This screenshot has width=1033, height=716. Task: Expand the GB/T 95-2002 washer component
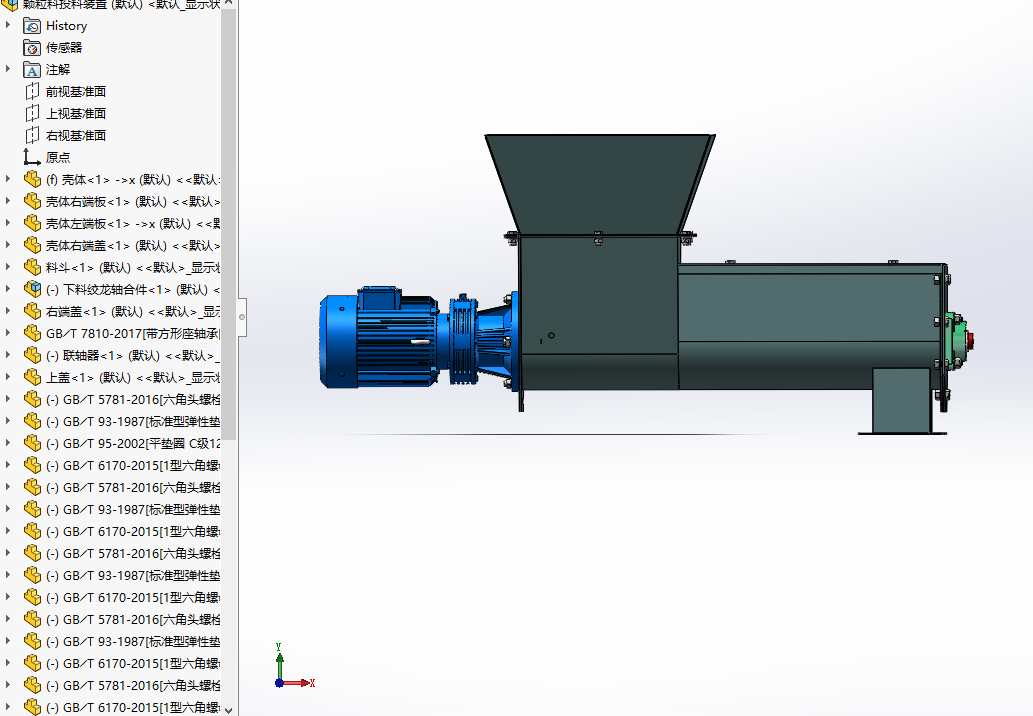point(8,443)
